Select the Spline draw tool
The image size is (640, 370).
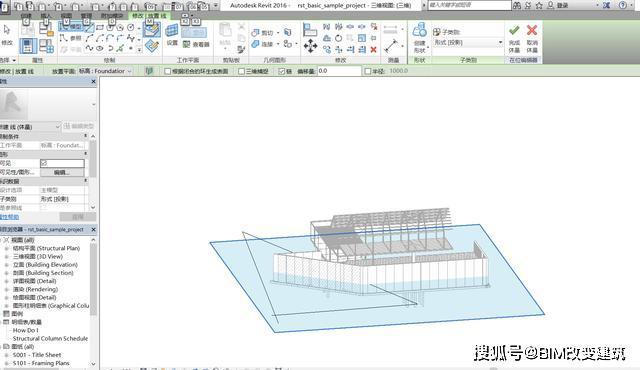coord(131,38)
